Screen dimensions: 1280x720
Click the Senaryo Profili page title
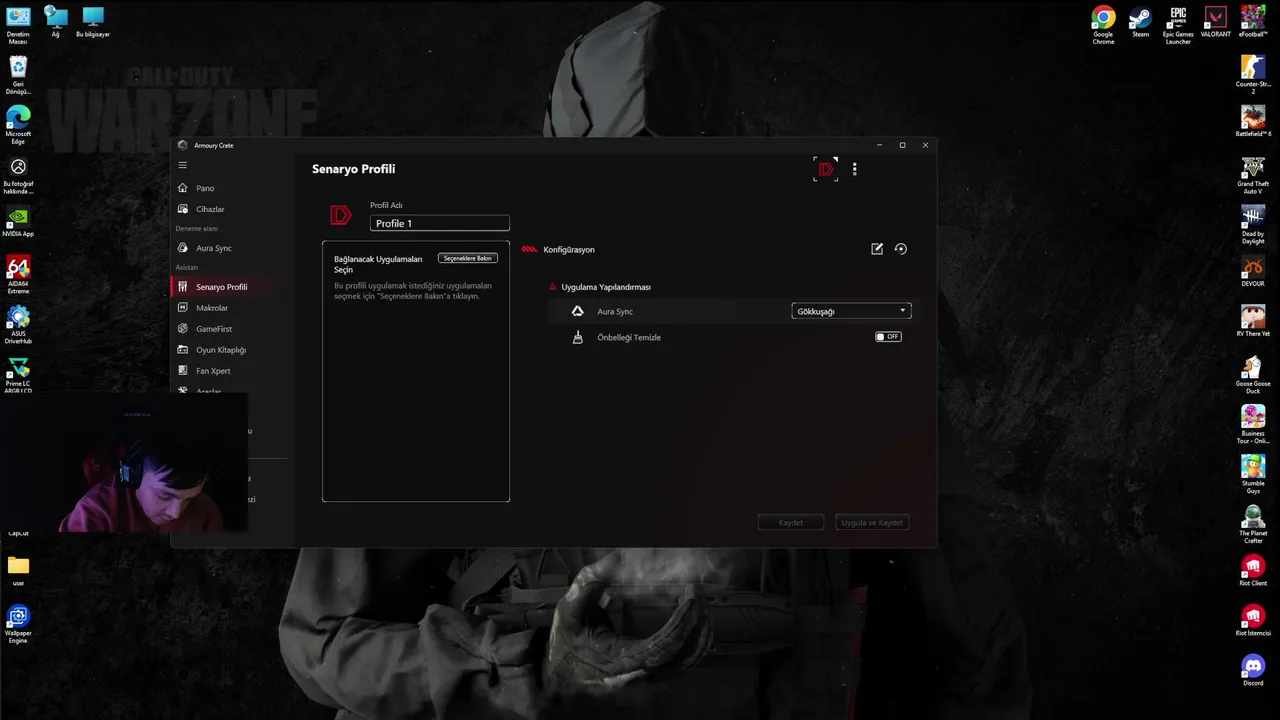(353, 169)
